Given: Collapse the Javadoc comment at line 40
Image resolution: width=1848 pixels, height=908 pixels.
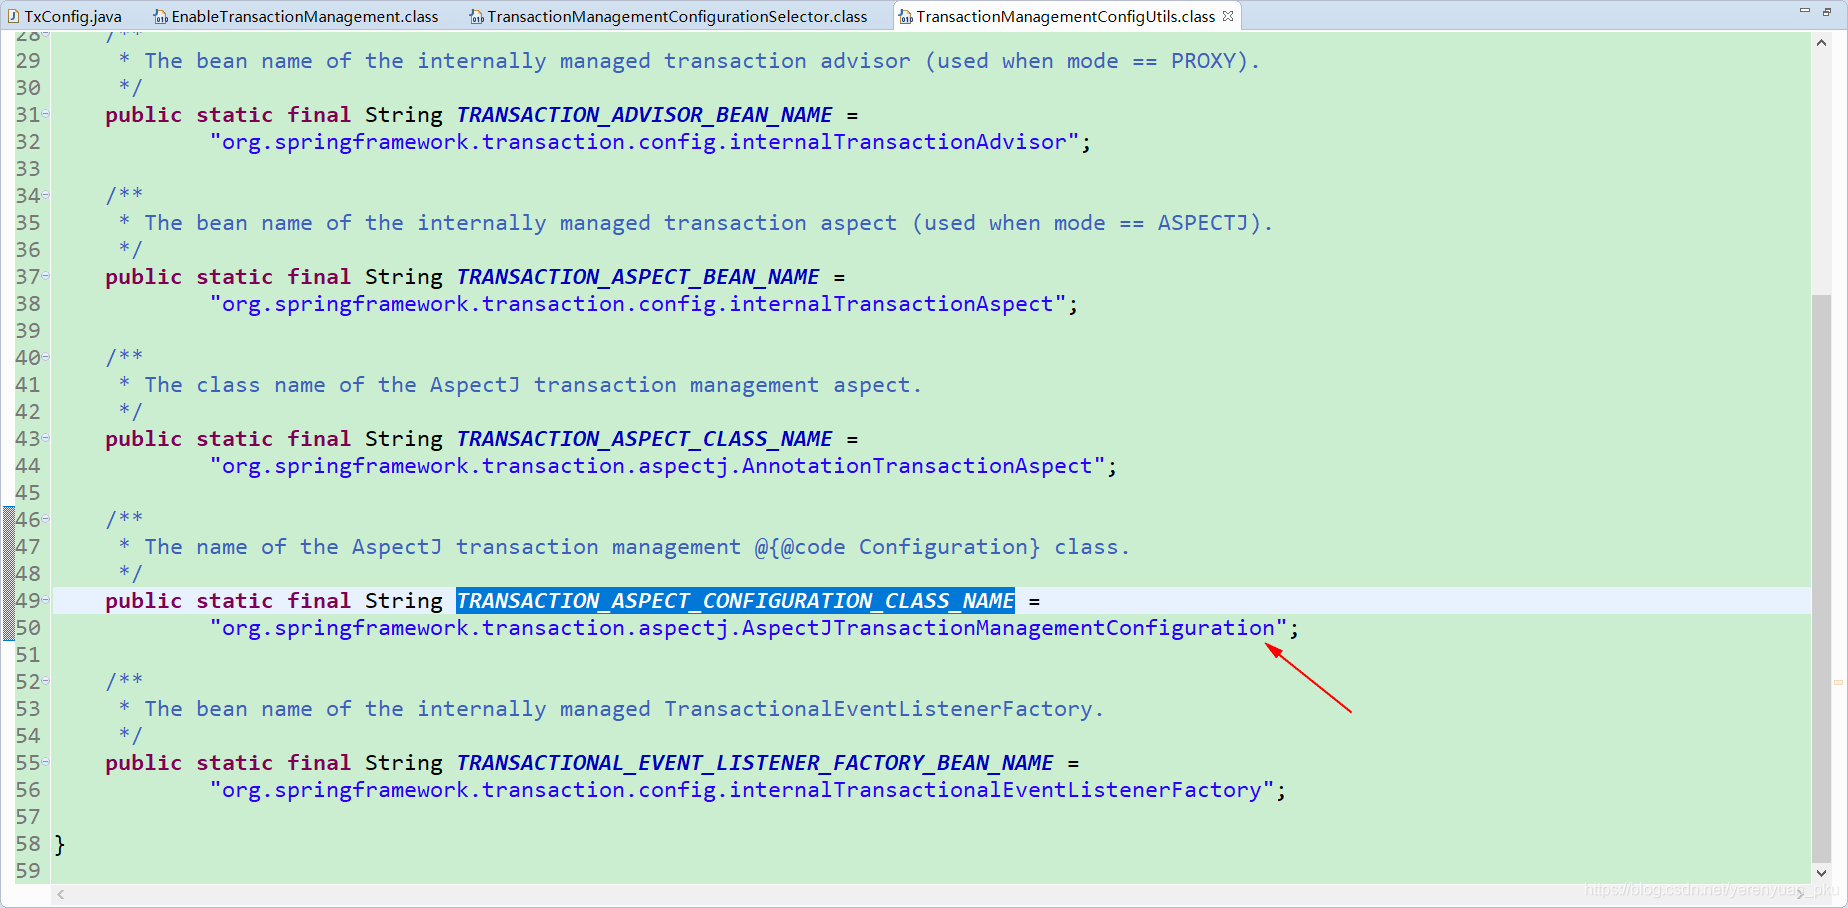Looking at the screenshot, I should tap(46, 358).
